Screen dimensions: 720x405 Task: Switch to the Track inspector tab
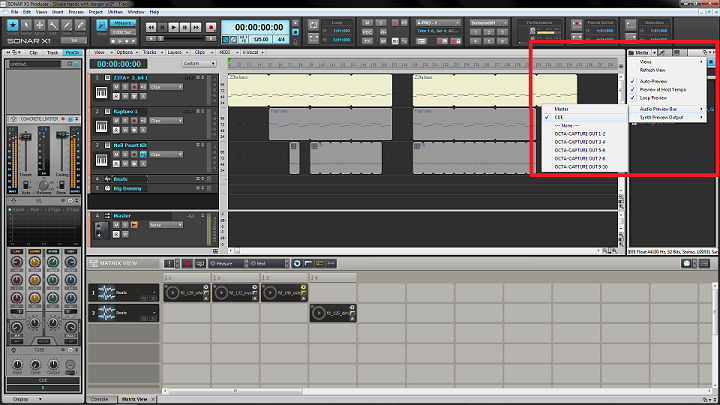pos(52,53)
